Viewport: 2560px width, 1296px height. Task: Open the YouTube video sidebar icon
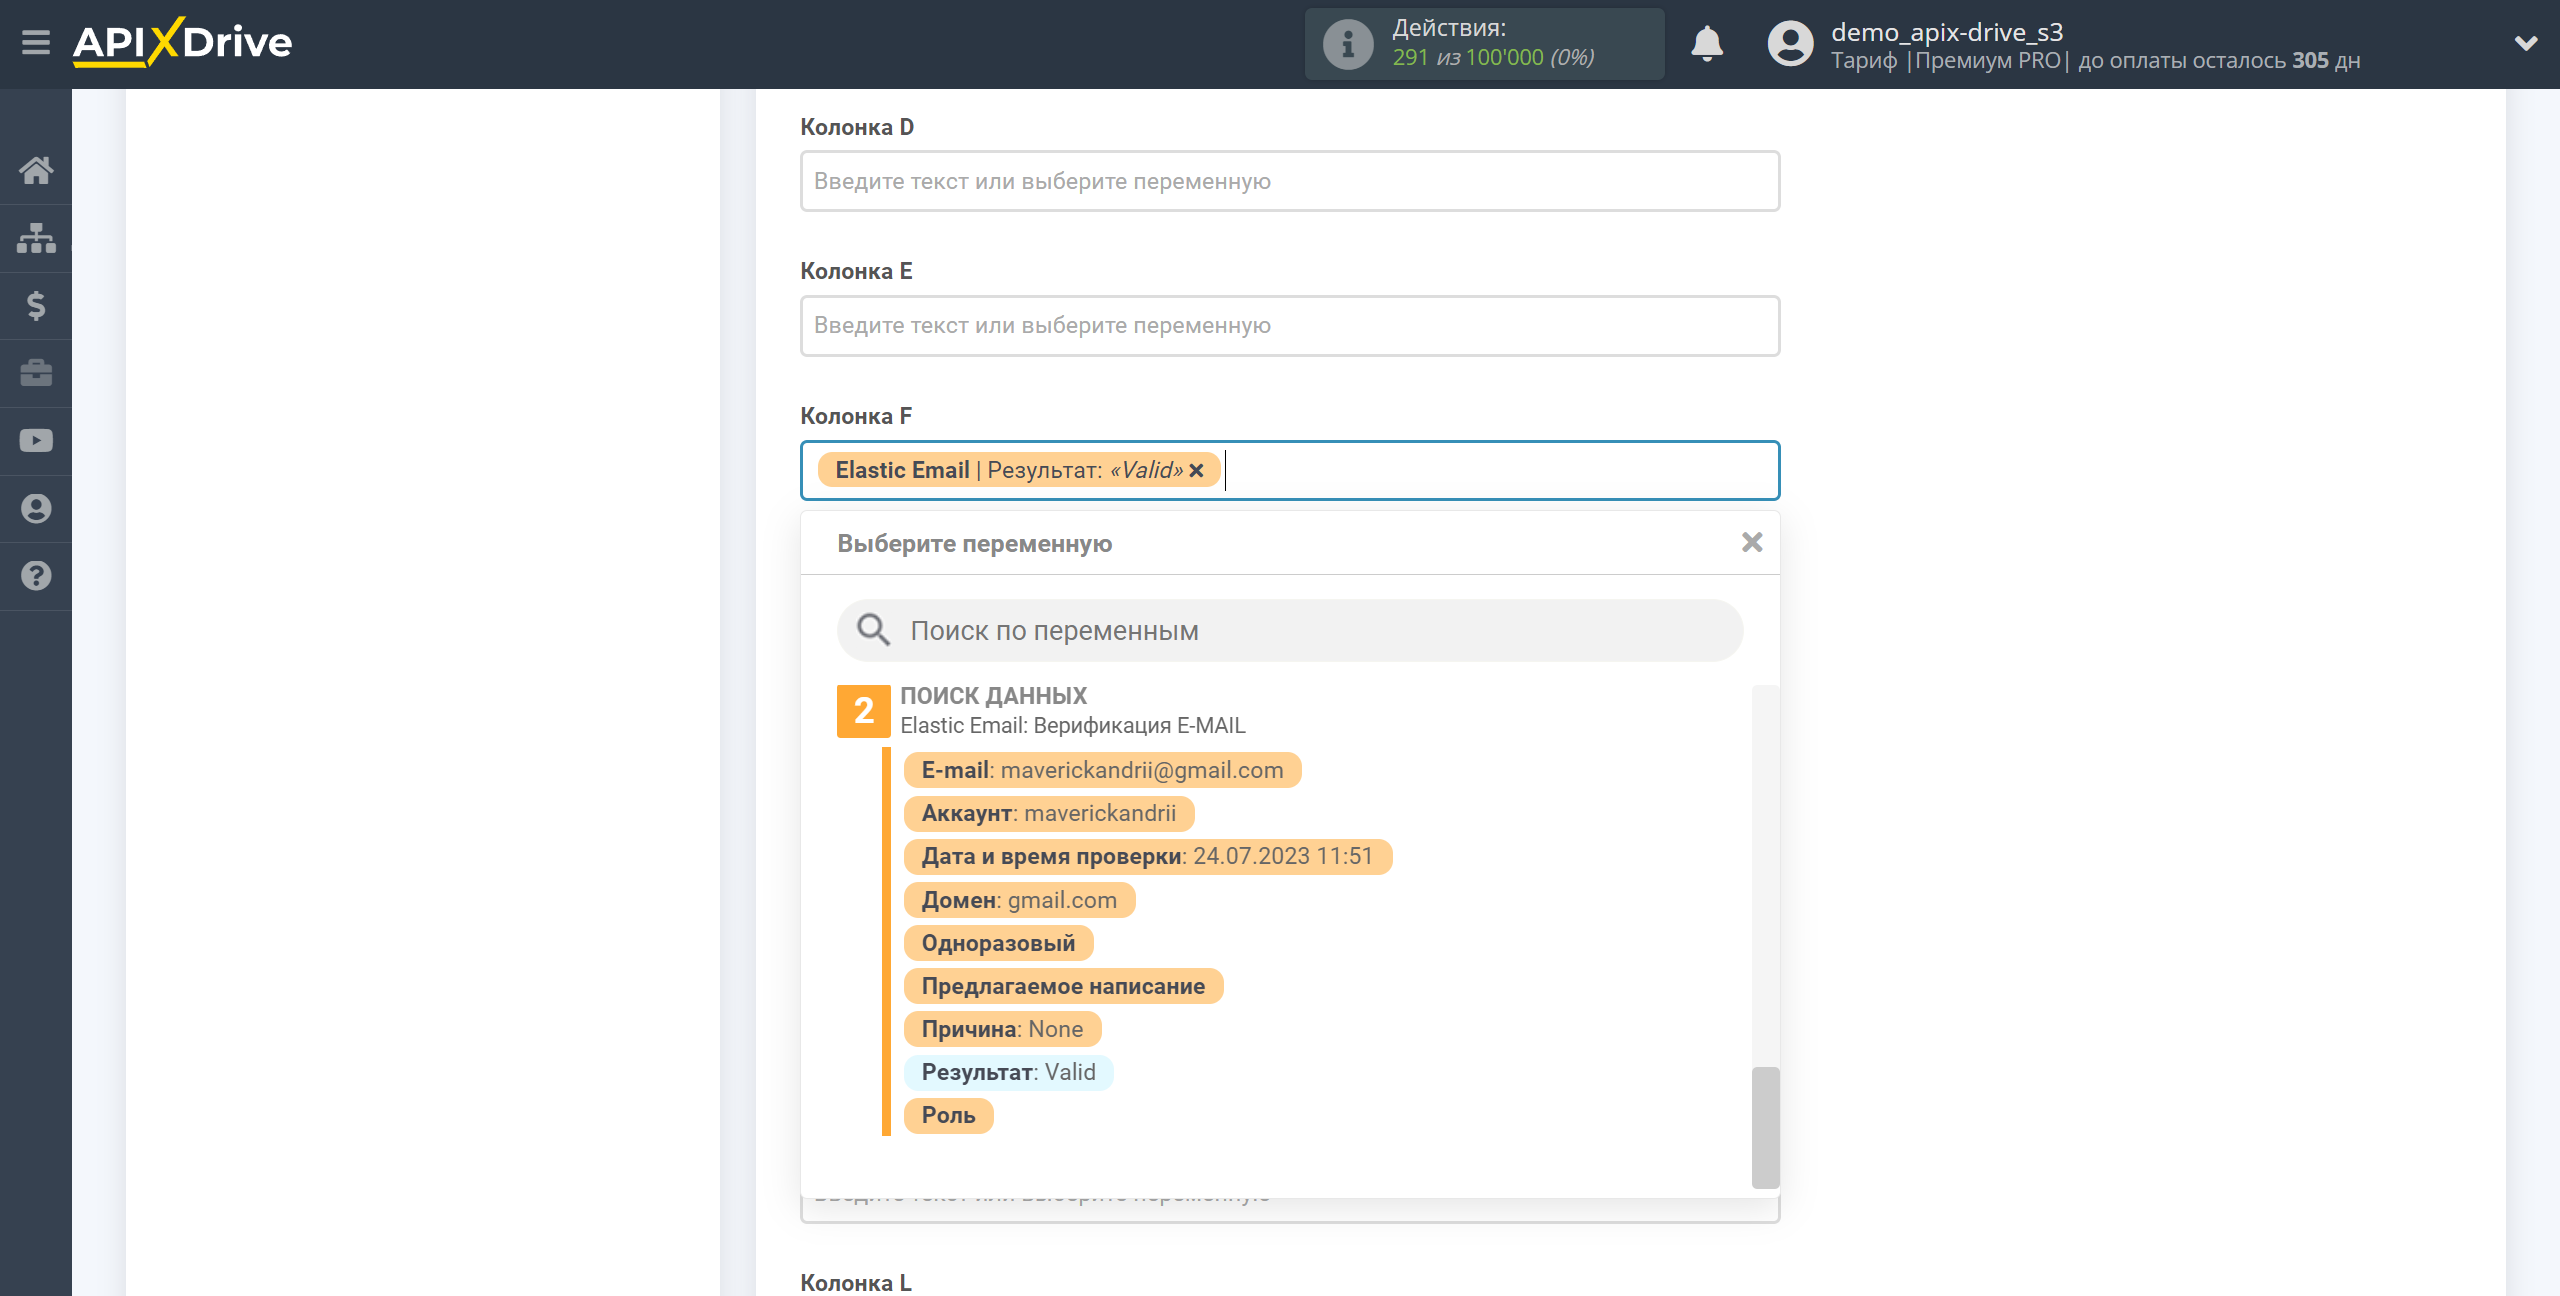[36, 441]
